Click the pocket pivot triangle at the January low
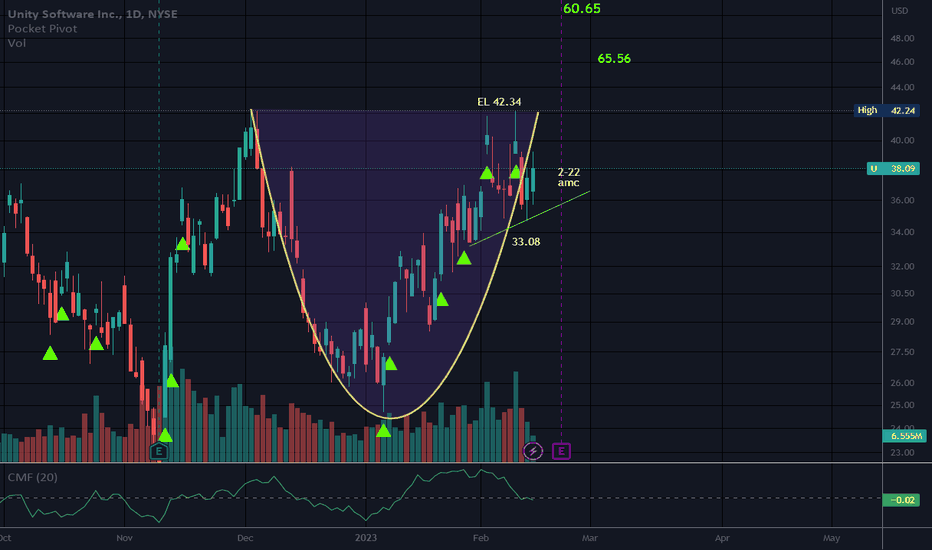Screen dimensions: 932x550 (383, 430)
